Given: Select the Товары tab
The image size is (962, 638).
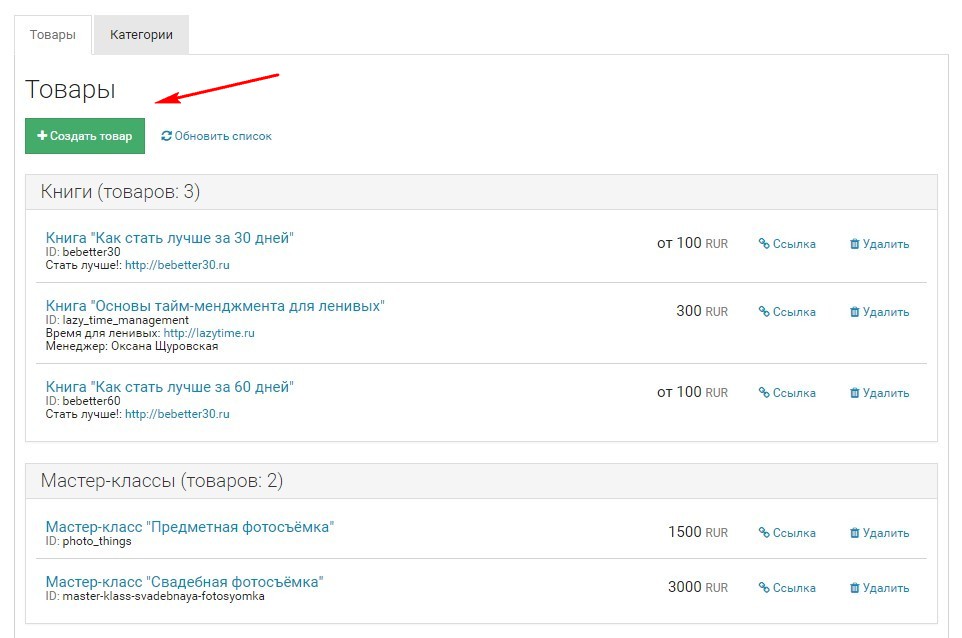Looking at the screenshot, I should (x=52, y=34).
